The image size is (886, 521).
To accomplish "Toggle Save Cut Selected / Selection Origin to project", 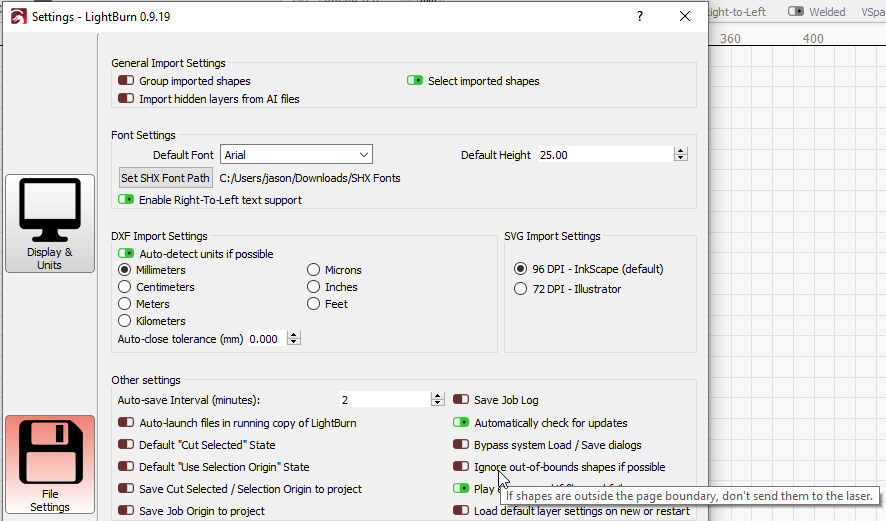I will (x=126, y=489).
